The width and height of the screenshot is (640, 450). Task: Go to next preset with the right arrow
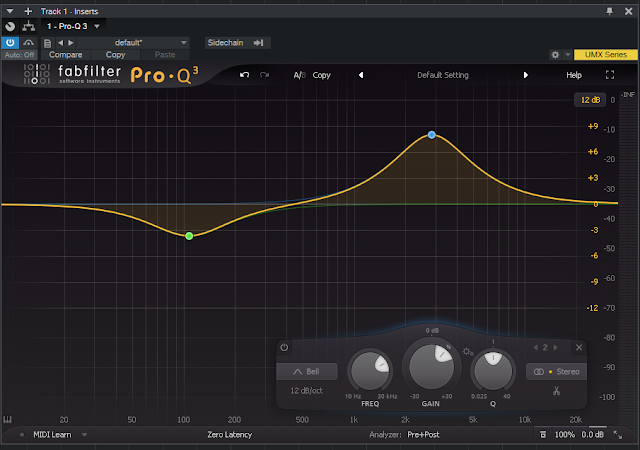click(71, 42)
